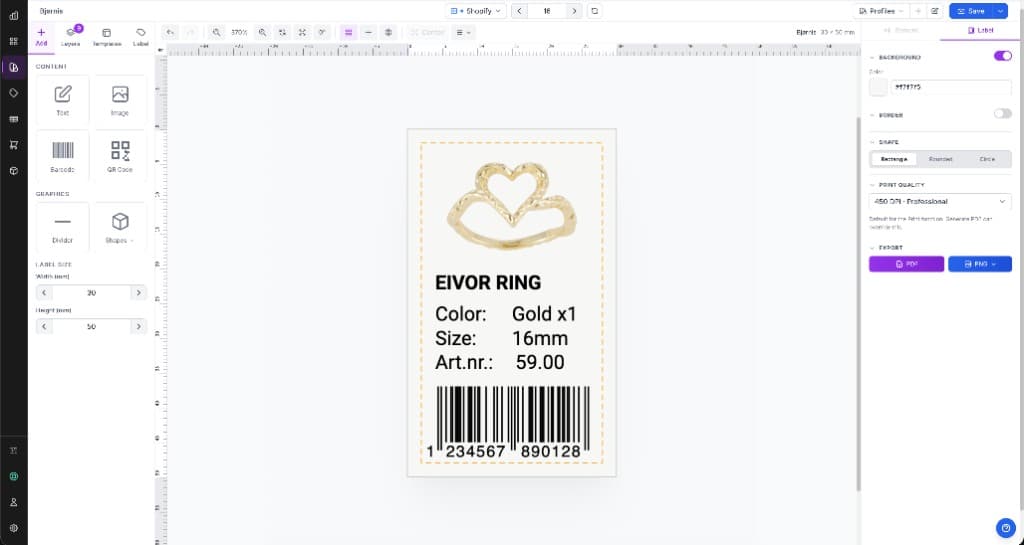
Task: Click the background color swatch
Action: click(878, 87)
